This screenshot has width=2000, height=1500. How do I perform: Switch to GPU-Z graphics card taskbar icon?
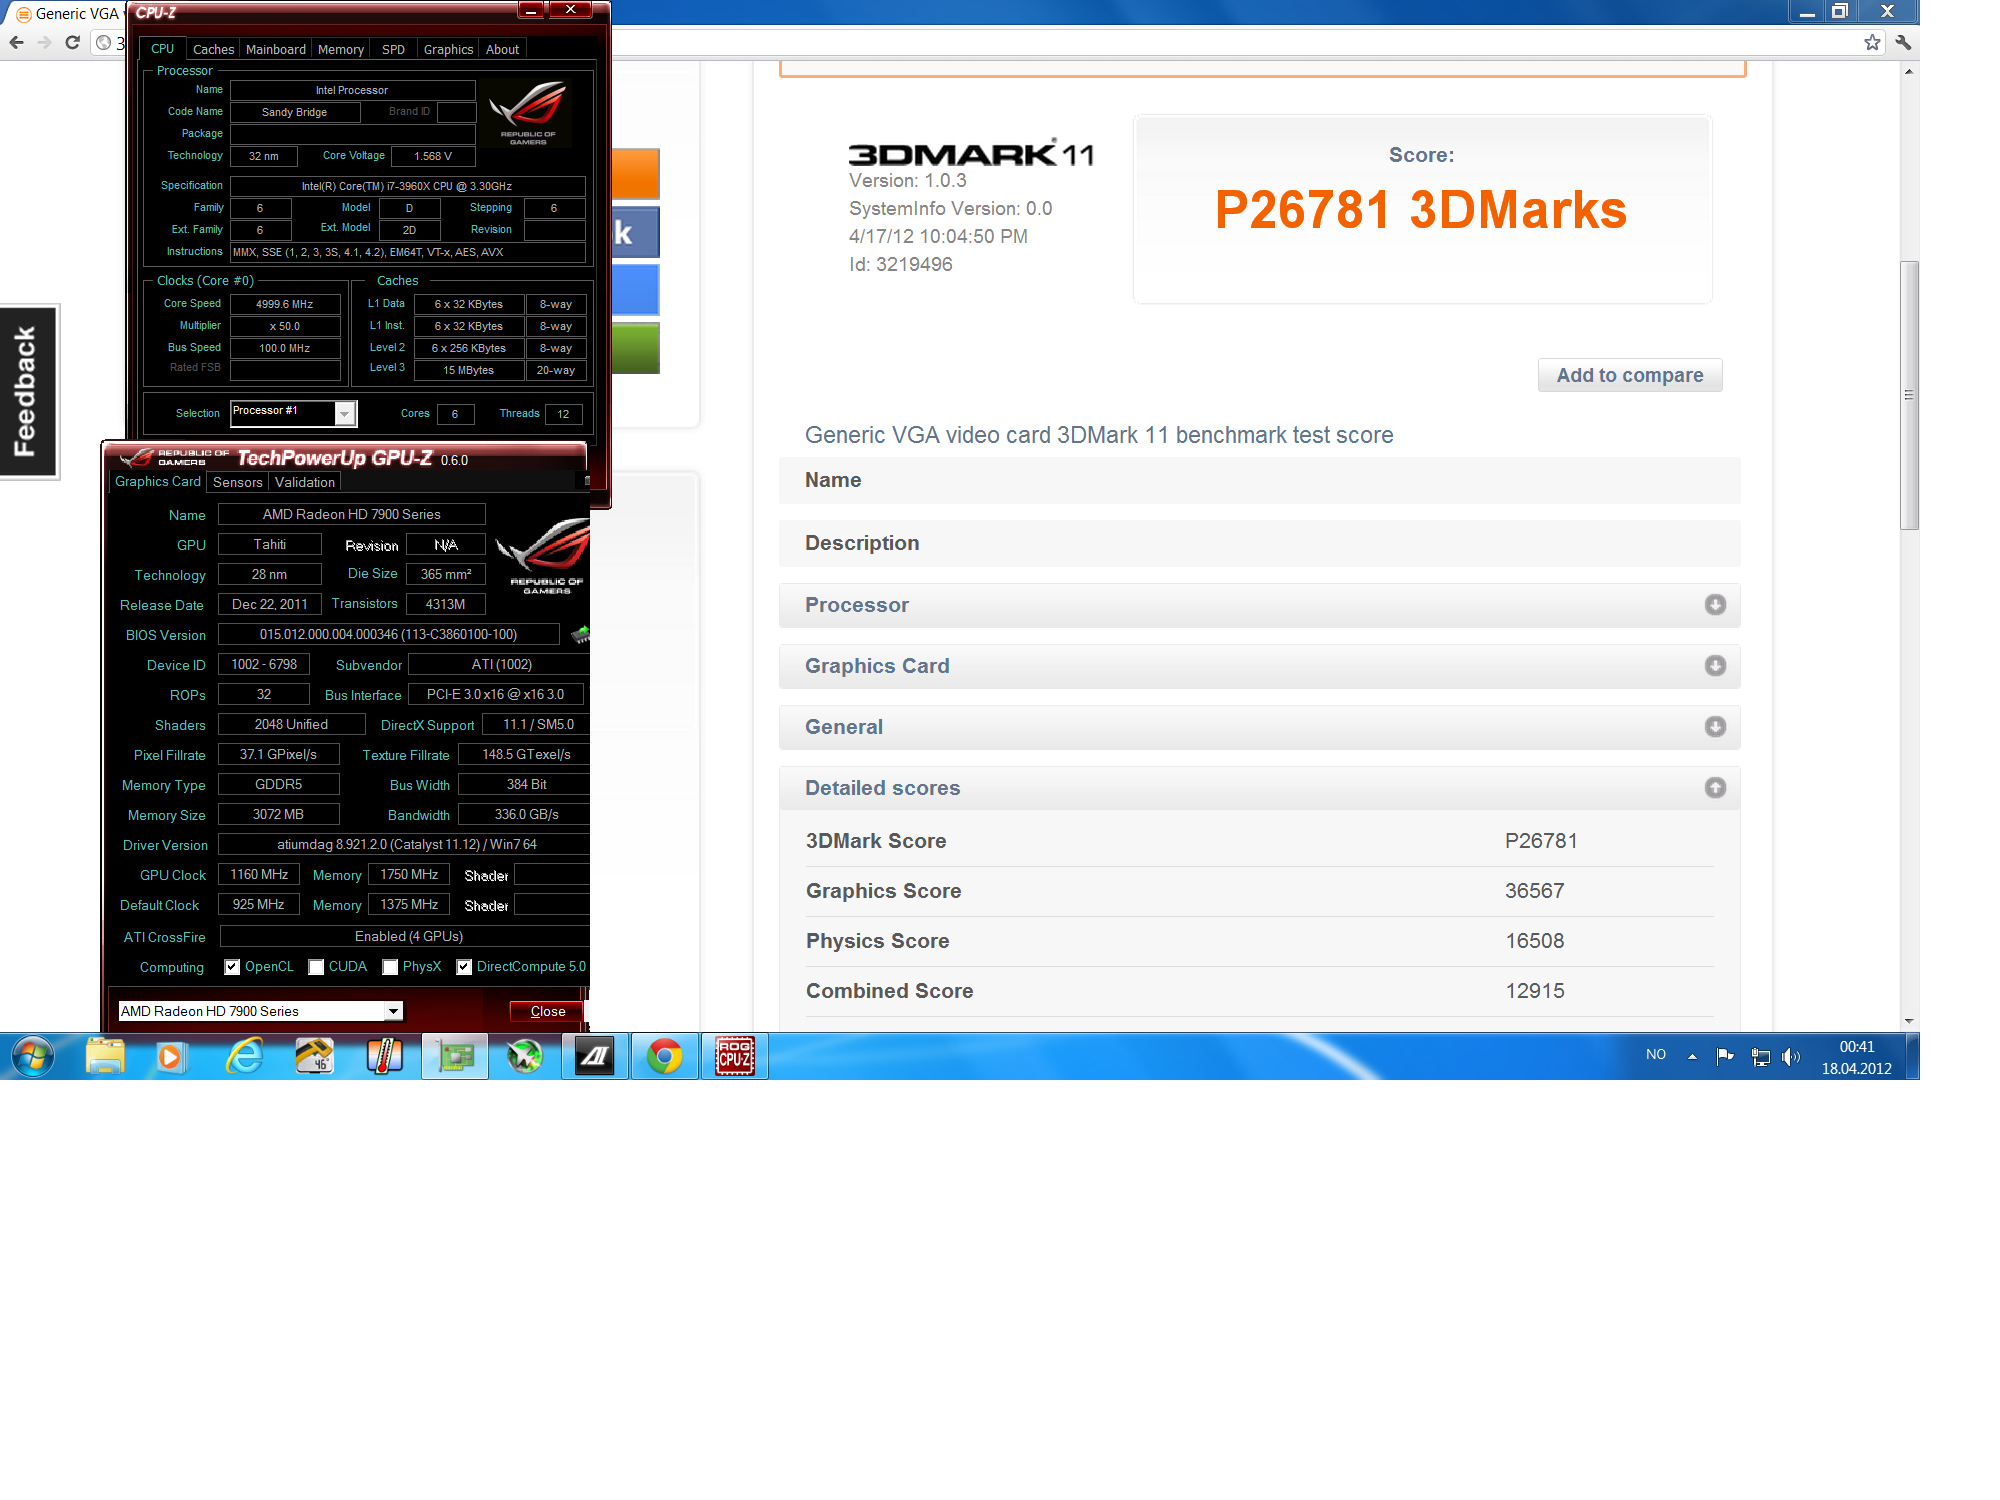point(455,1056)
